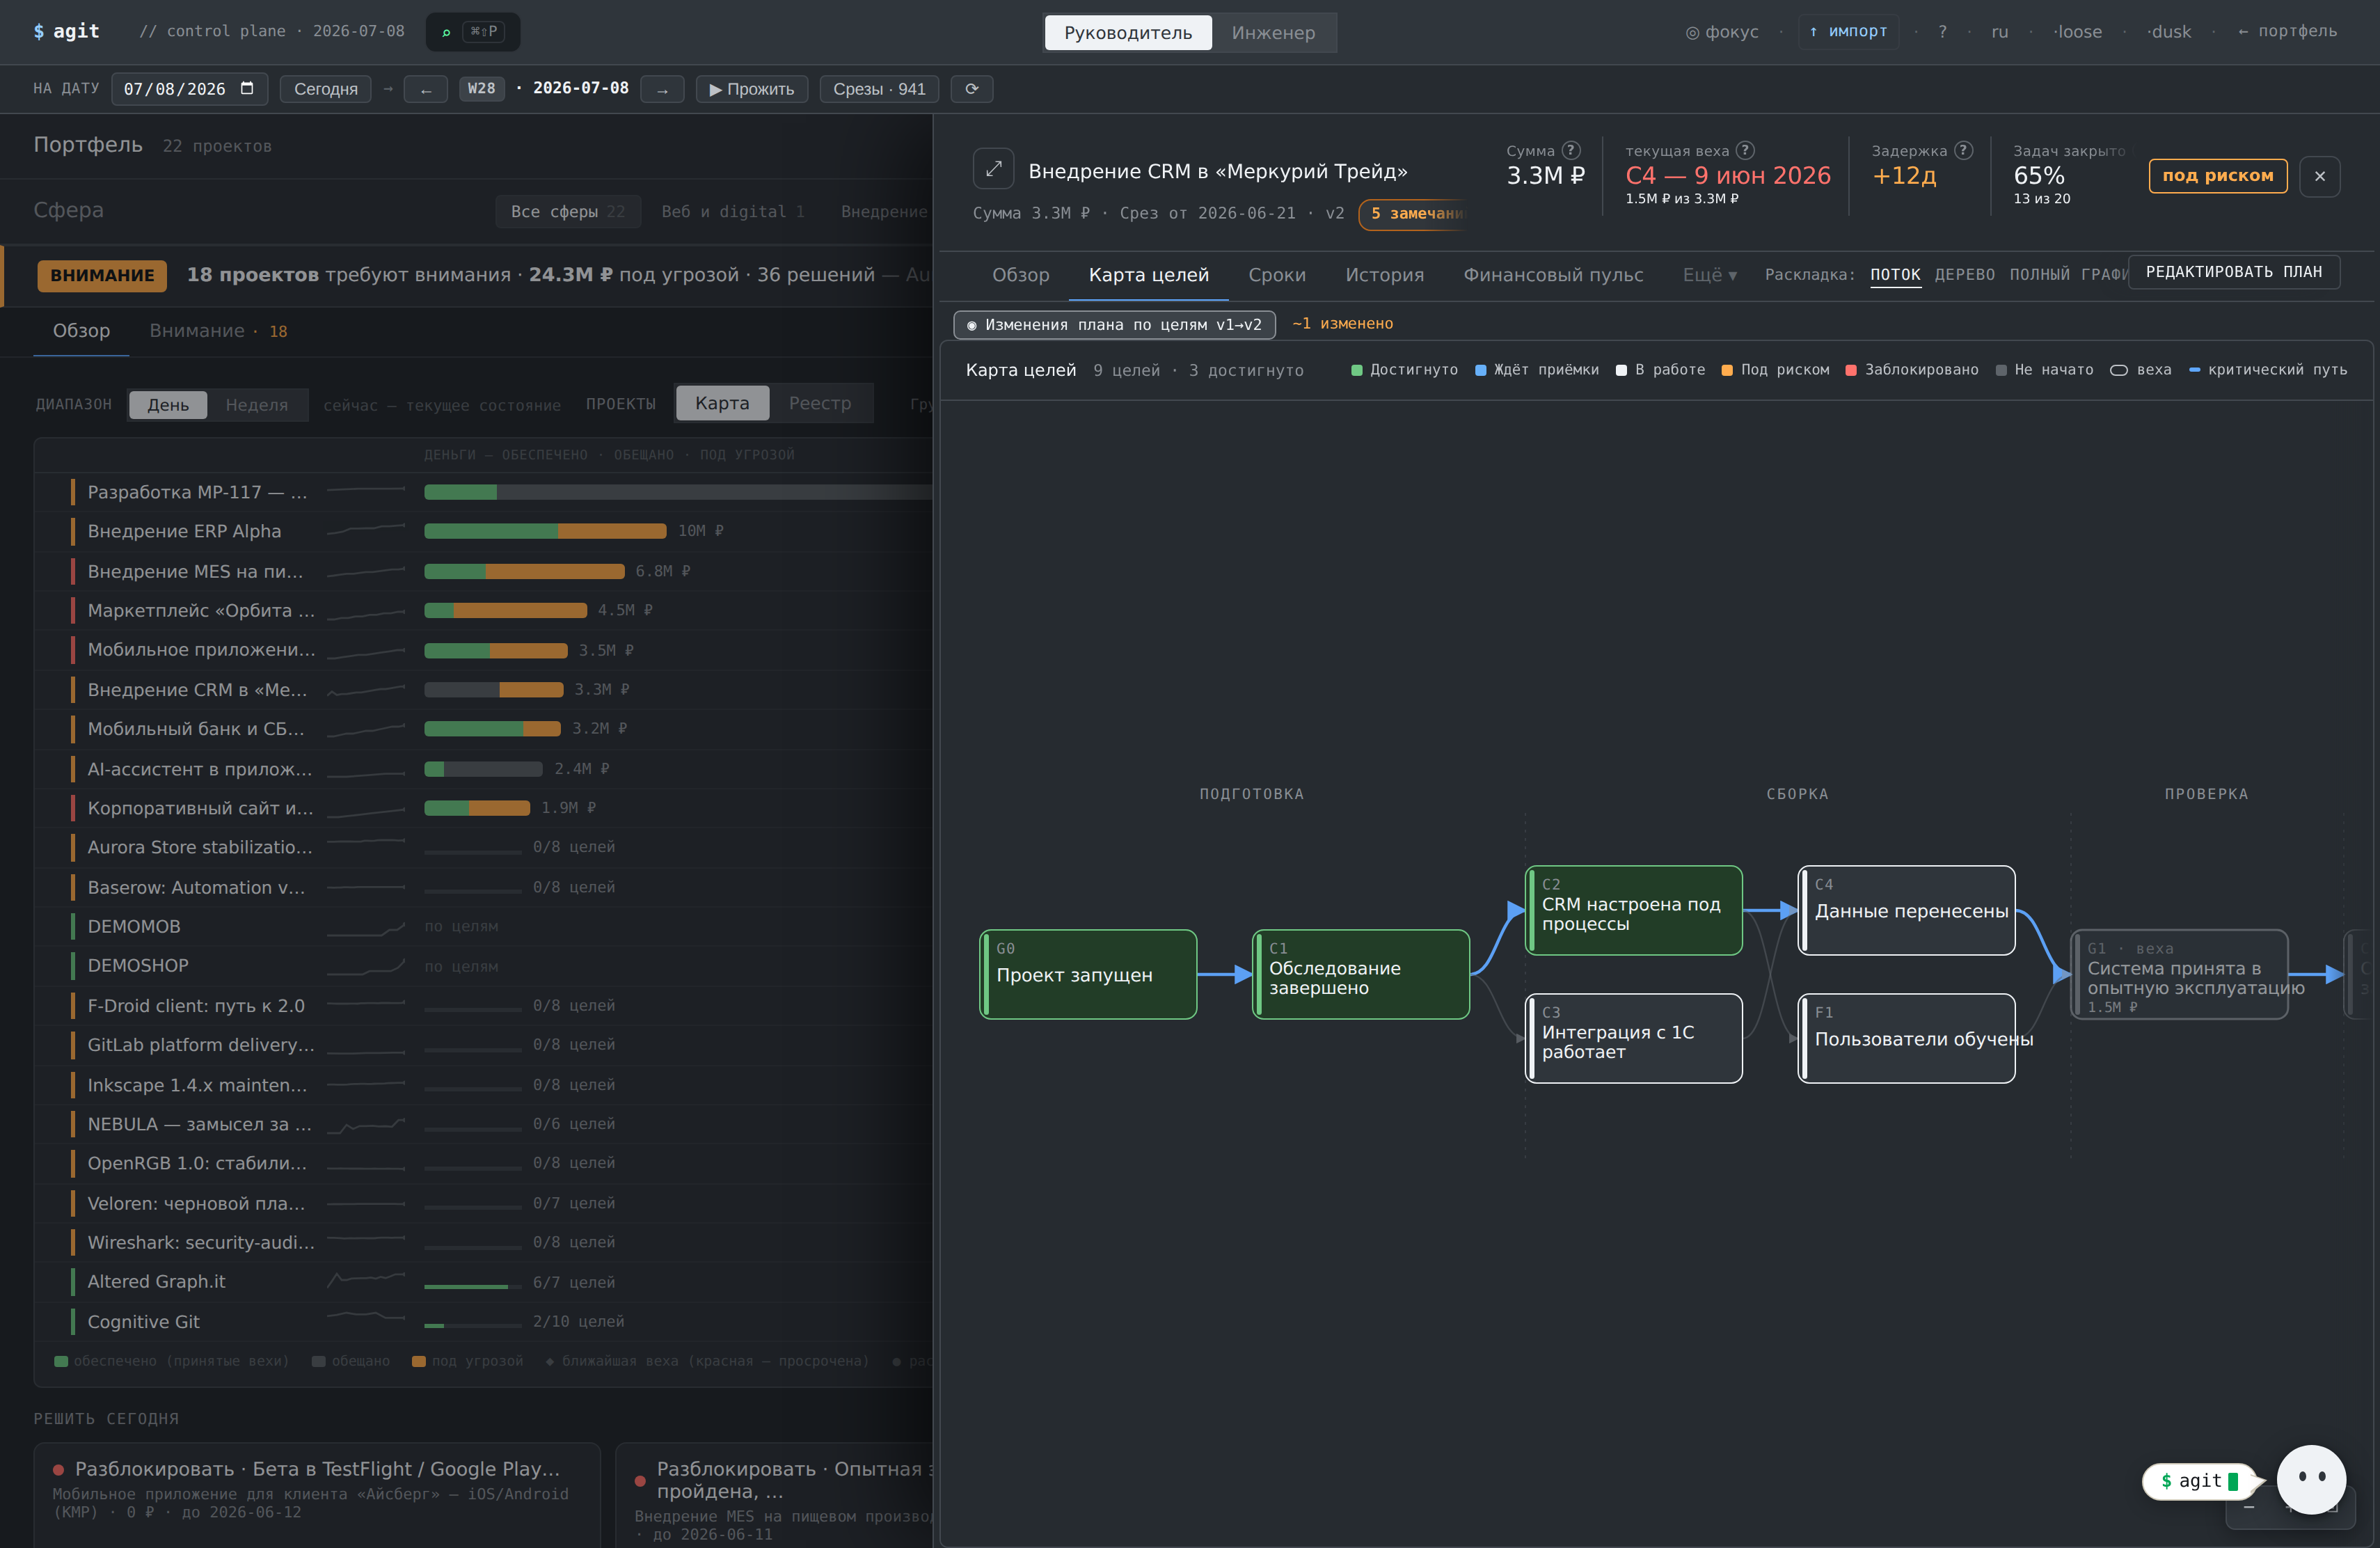
Task: Click the refresh icon in date bar
Action: coord(971,89)
